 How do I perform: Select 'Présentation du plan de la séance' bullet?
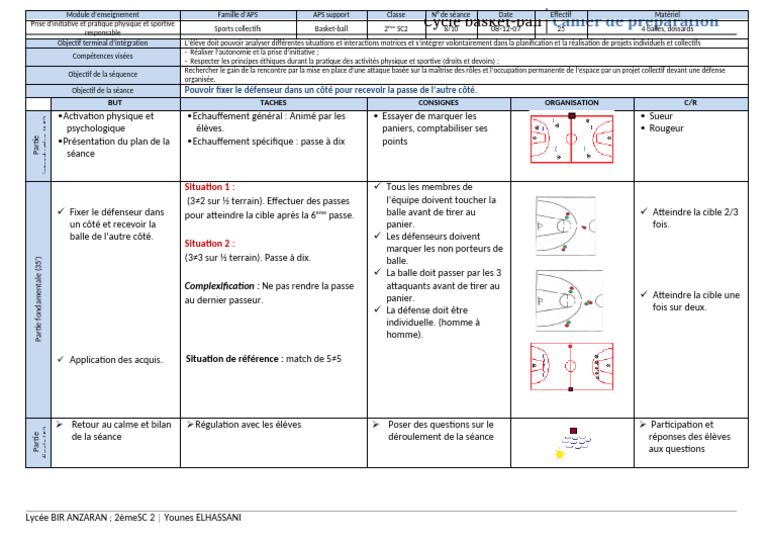114,147
